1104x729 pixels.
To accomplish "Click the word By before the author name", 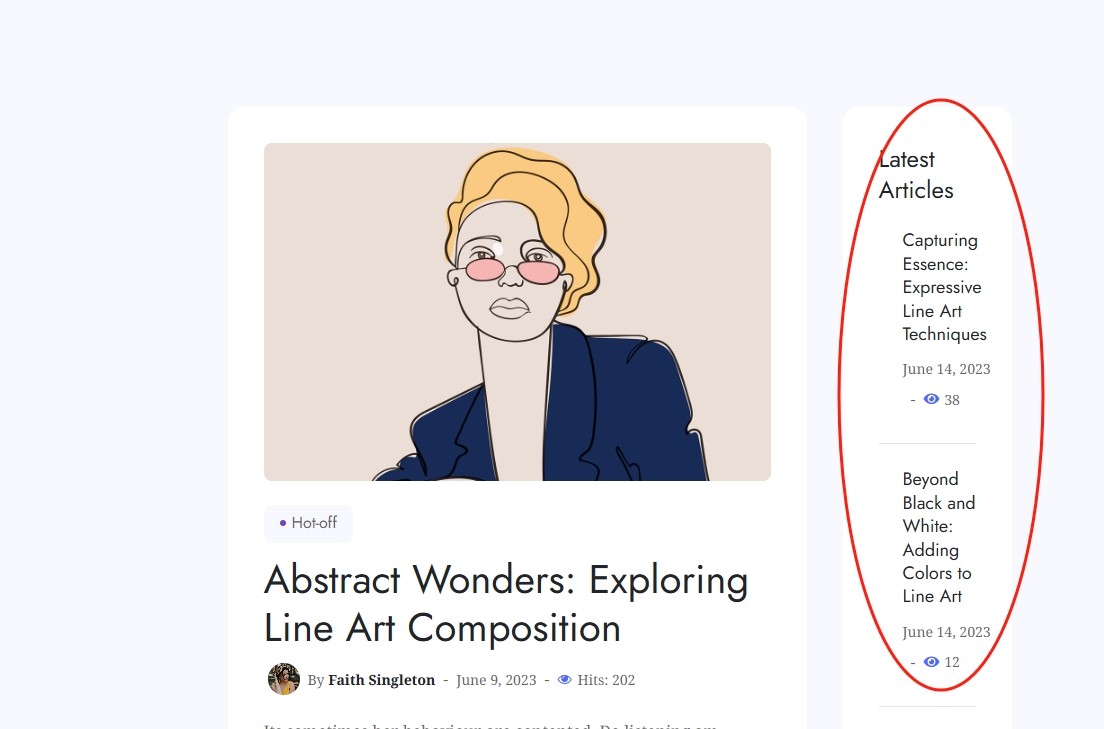I will [x=315, y=681].
